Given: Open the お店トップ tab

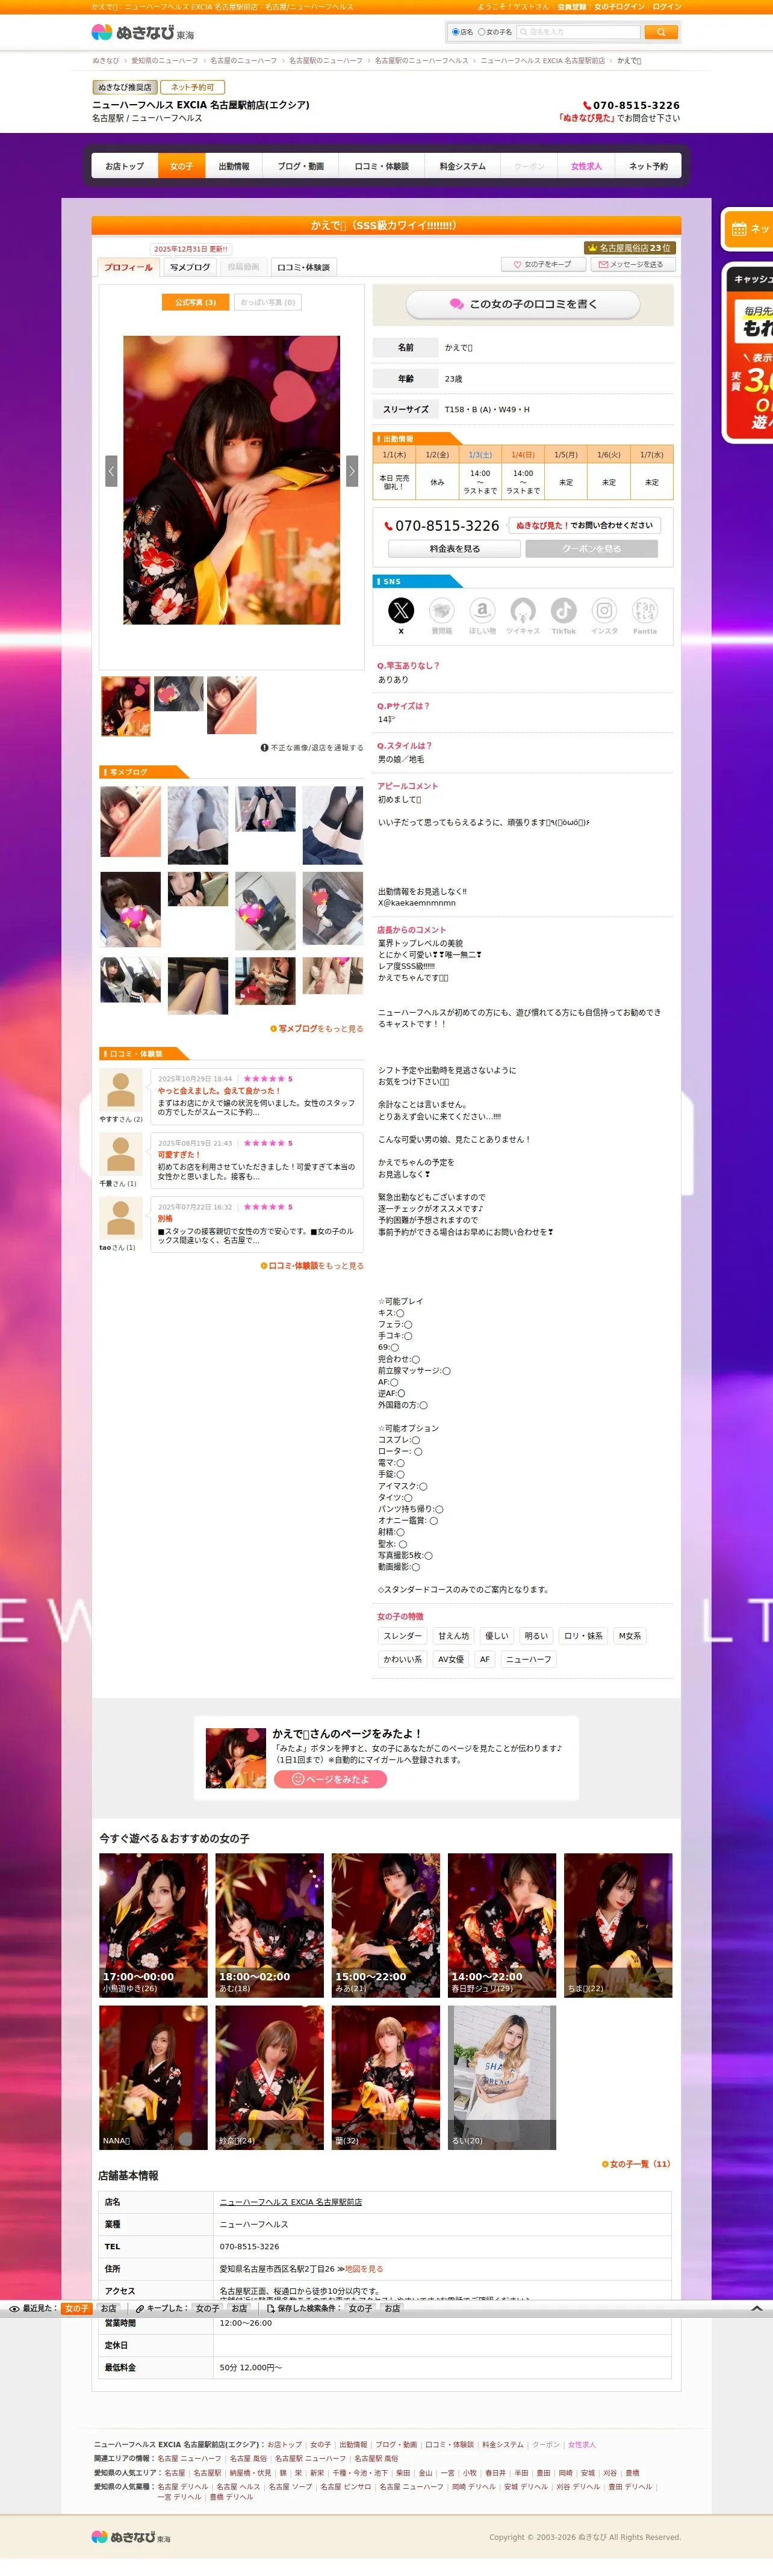Looking at the screenshot, I should (125, 166).
